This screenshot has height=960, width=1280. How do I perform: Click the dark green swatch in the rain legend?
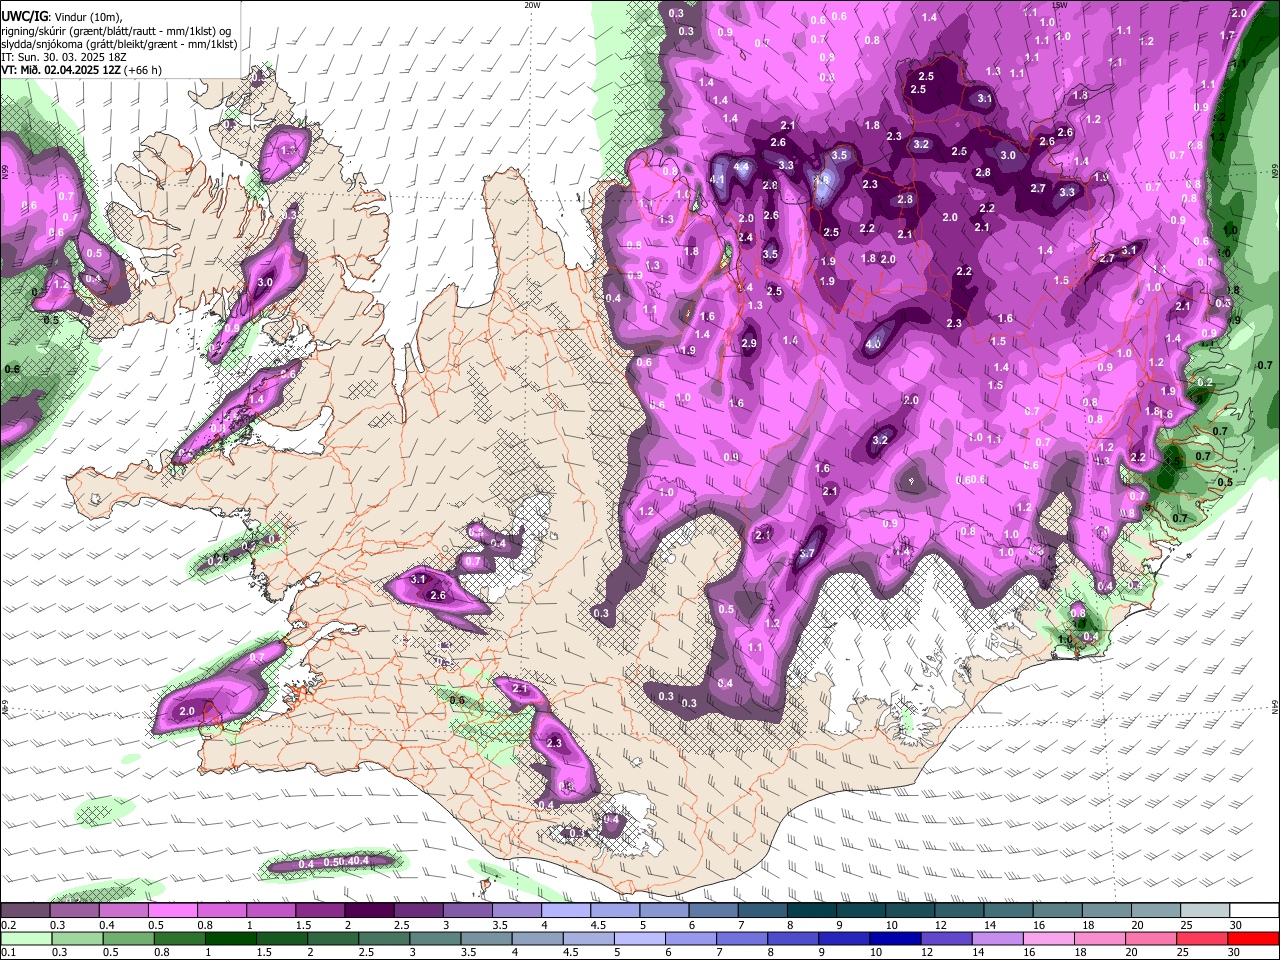point(230,938)
